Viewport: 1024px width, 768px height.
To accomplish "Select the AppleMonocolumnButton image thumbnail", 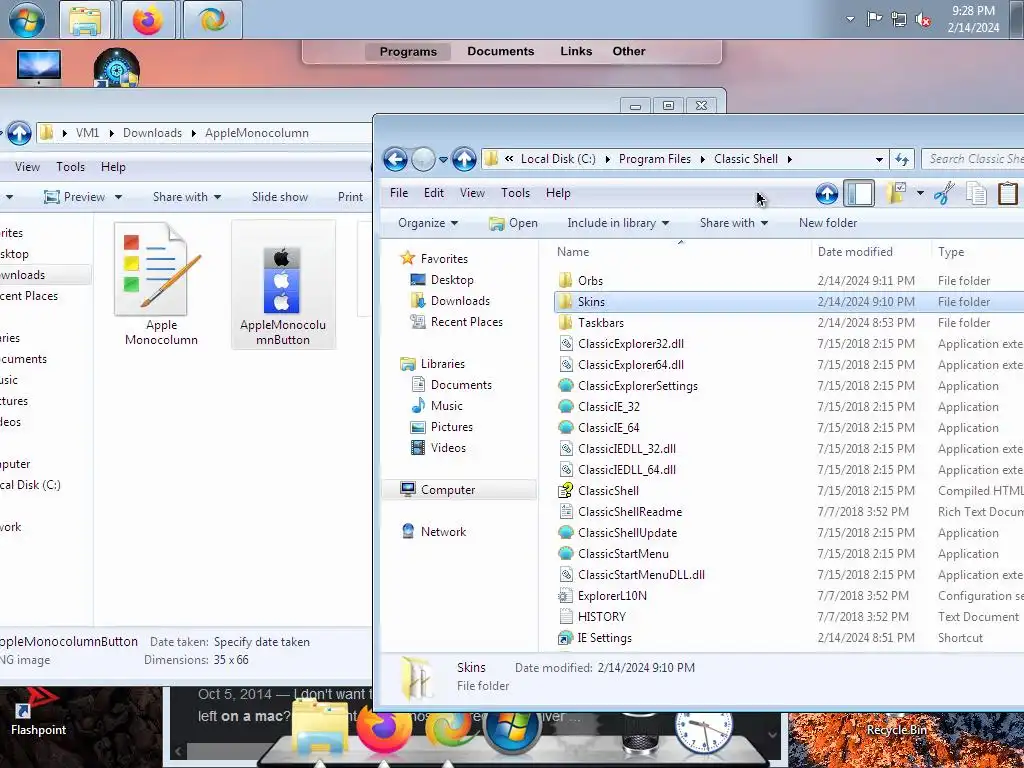I will (283, 284).
